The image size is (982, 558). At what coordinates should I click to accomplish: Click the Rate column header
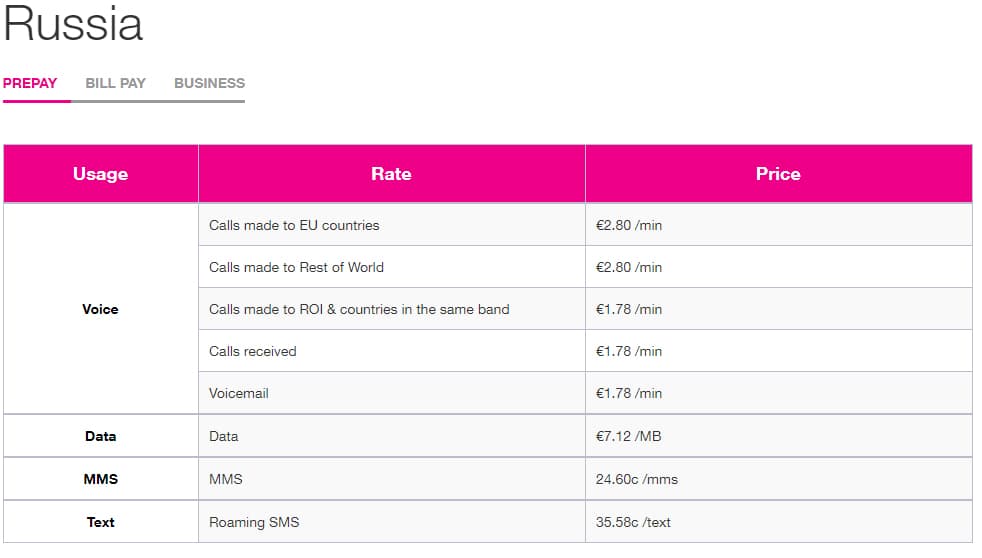[x=391, y=174]
